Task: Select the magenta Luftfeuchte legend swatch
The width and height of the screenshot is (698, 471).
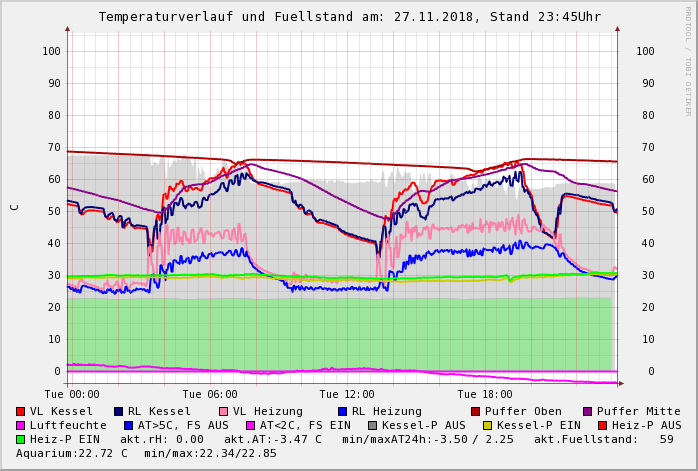Action: 21,425
